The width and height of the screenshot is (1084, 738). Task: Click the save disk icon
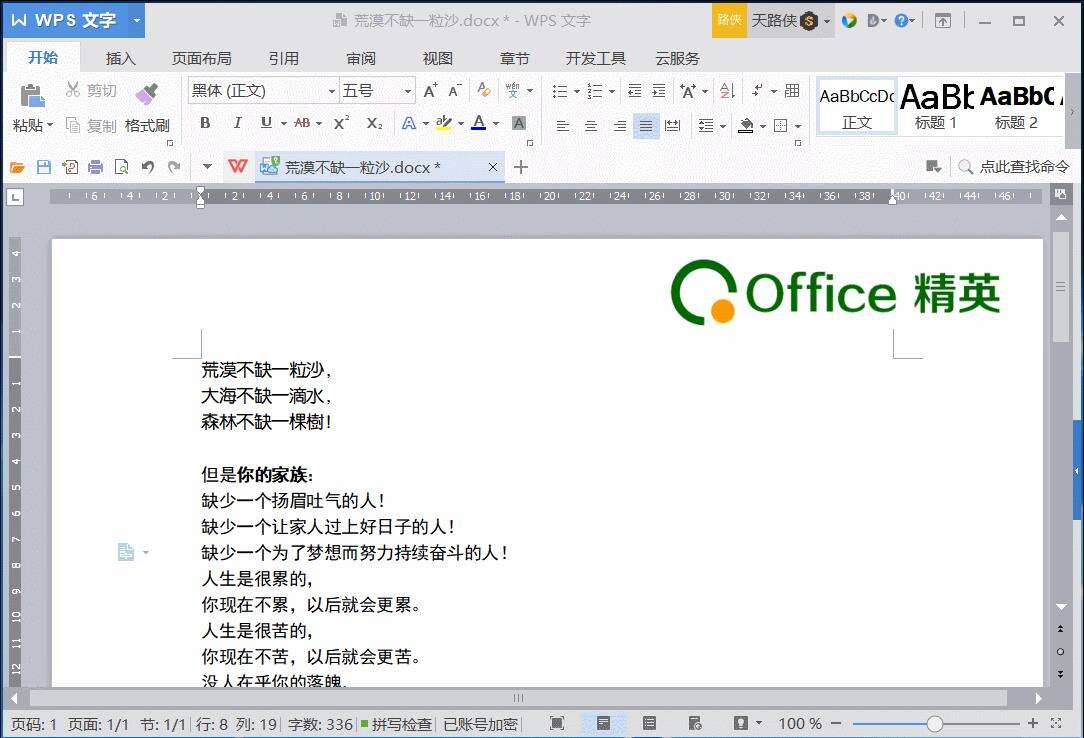44,167
